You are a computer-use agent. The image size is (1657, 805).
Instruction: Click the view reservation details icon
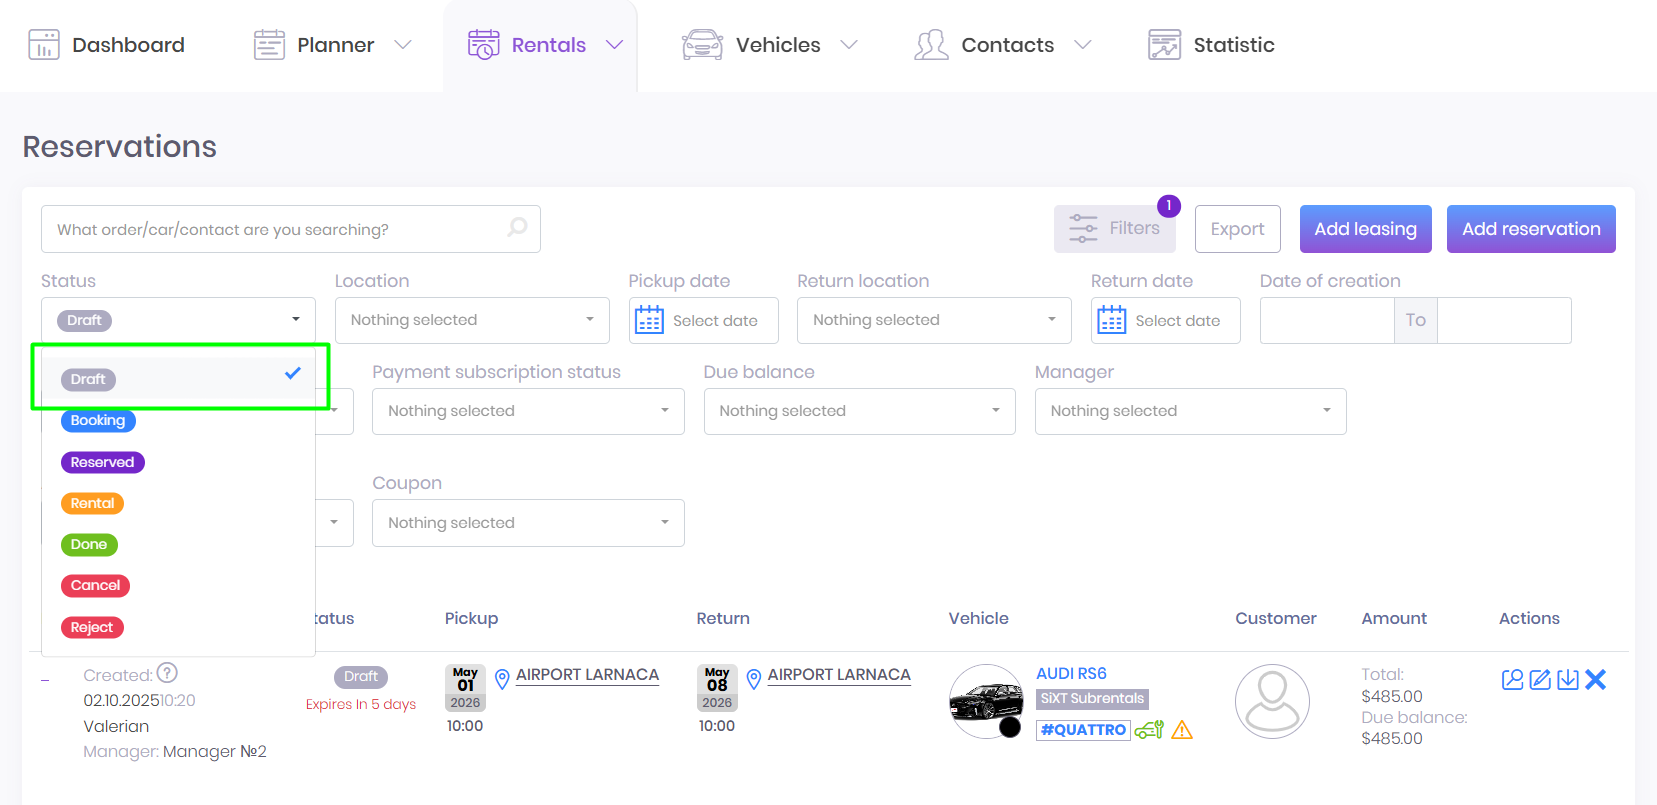[1512, 680]
